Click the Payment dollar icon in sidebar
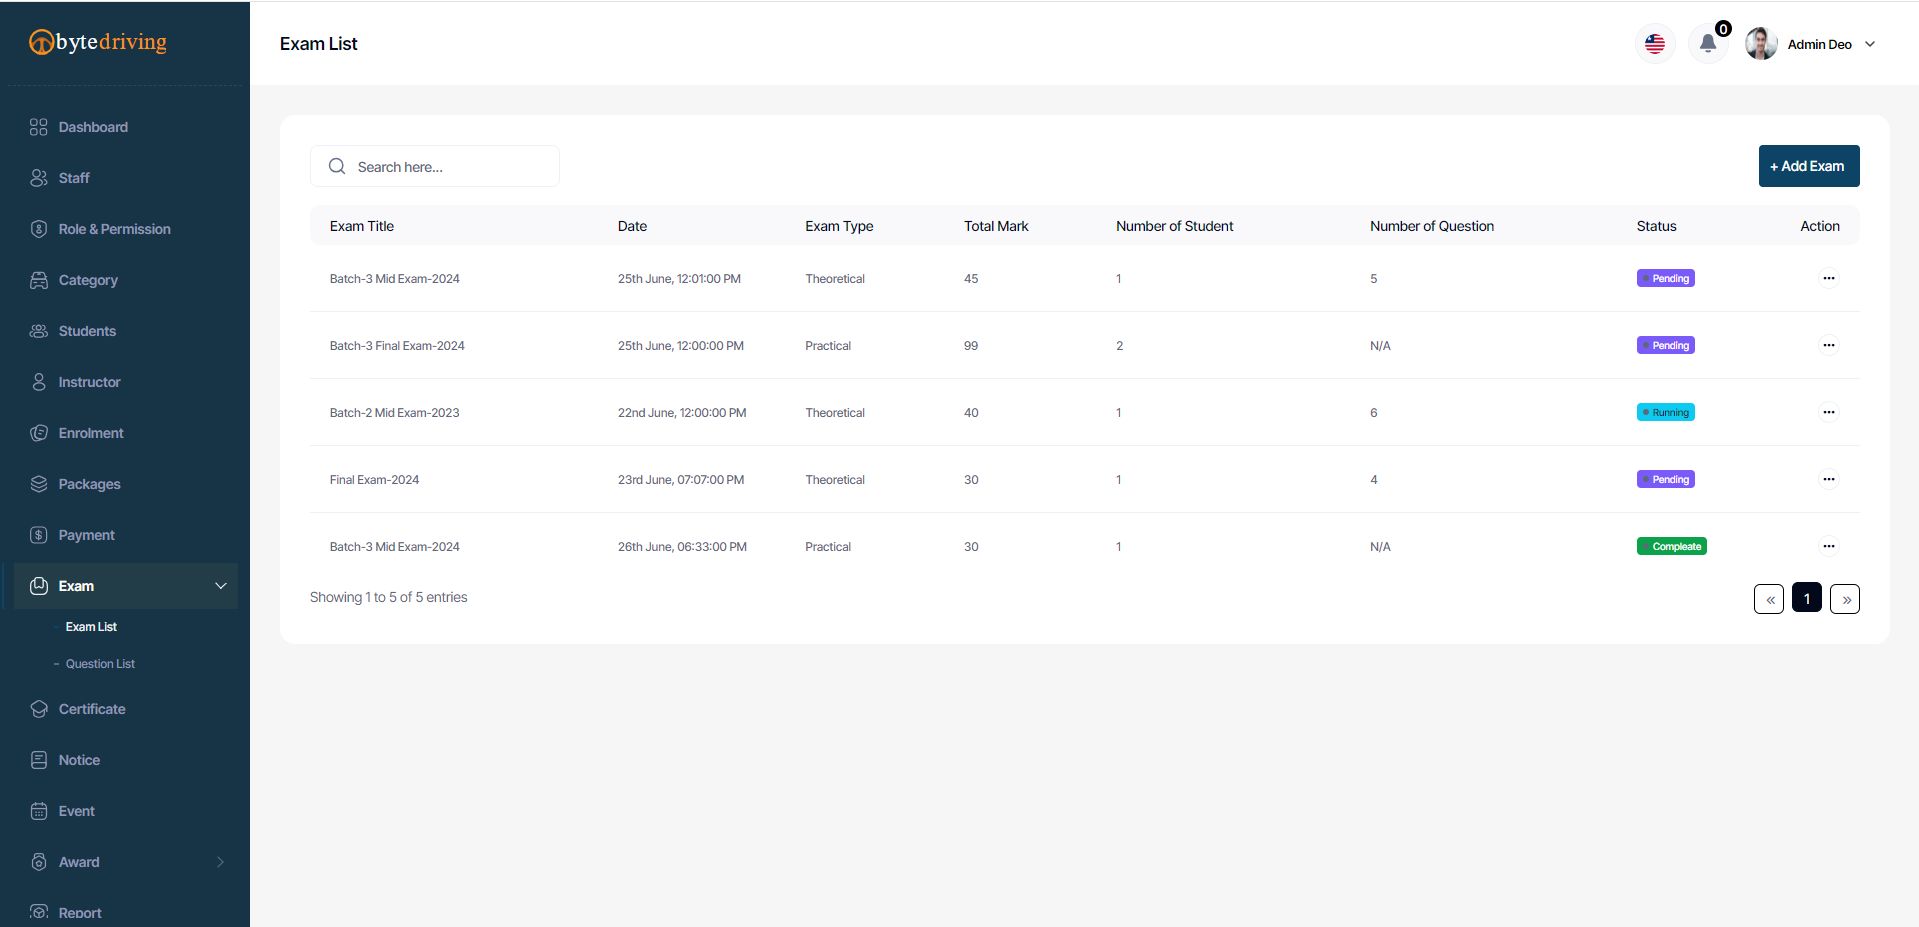 coord(39,535)
